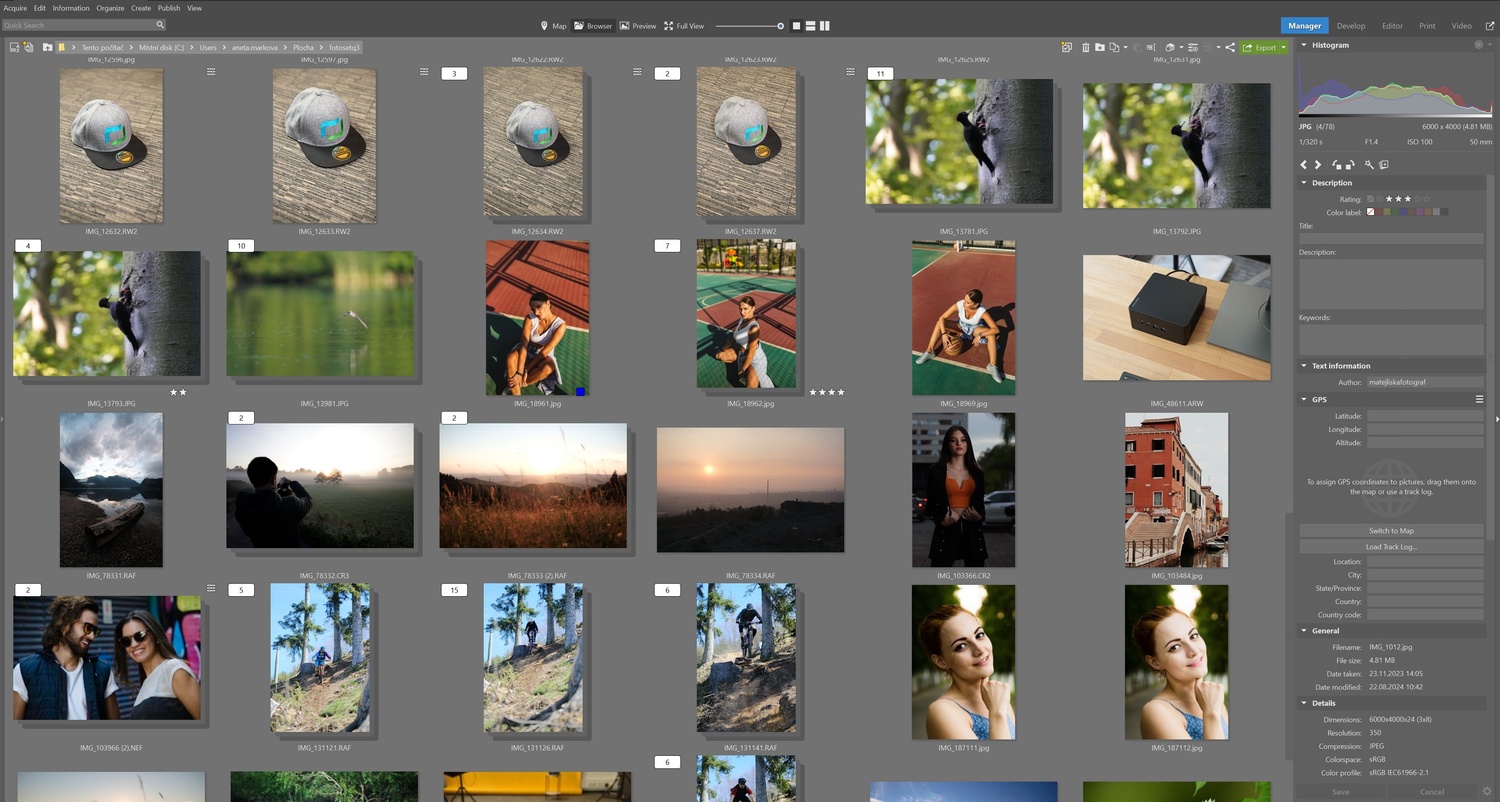Switch to the Editor tab
This screenshot has height=802, width=1500.
1392,26
